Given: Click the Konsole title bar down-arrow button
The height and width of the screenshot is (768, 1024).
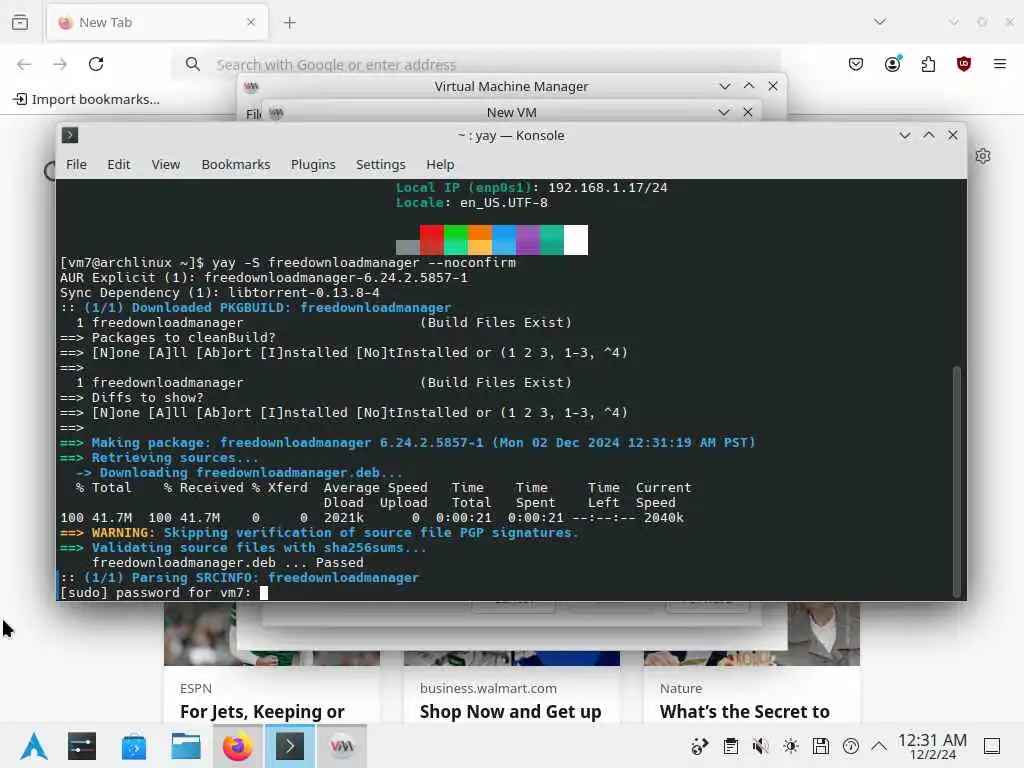Looking at the screenshot, I should click(904, 135).
